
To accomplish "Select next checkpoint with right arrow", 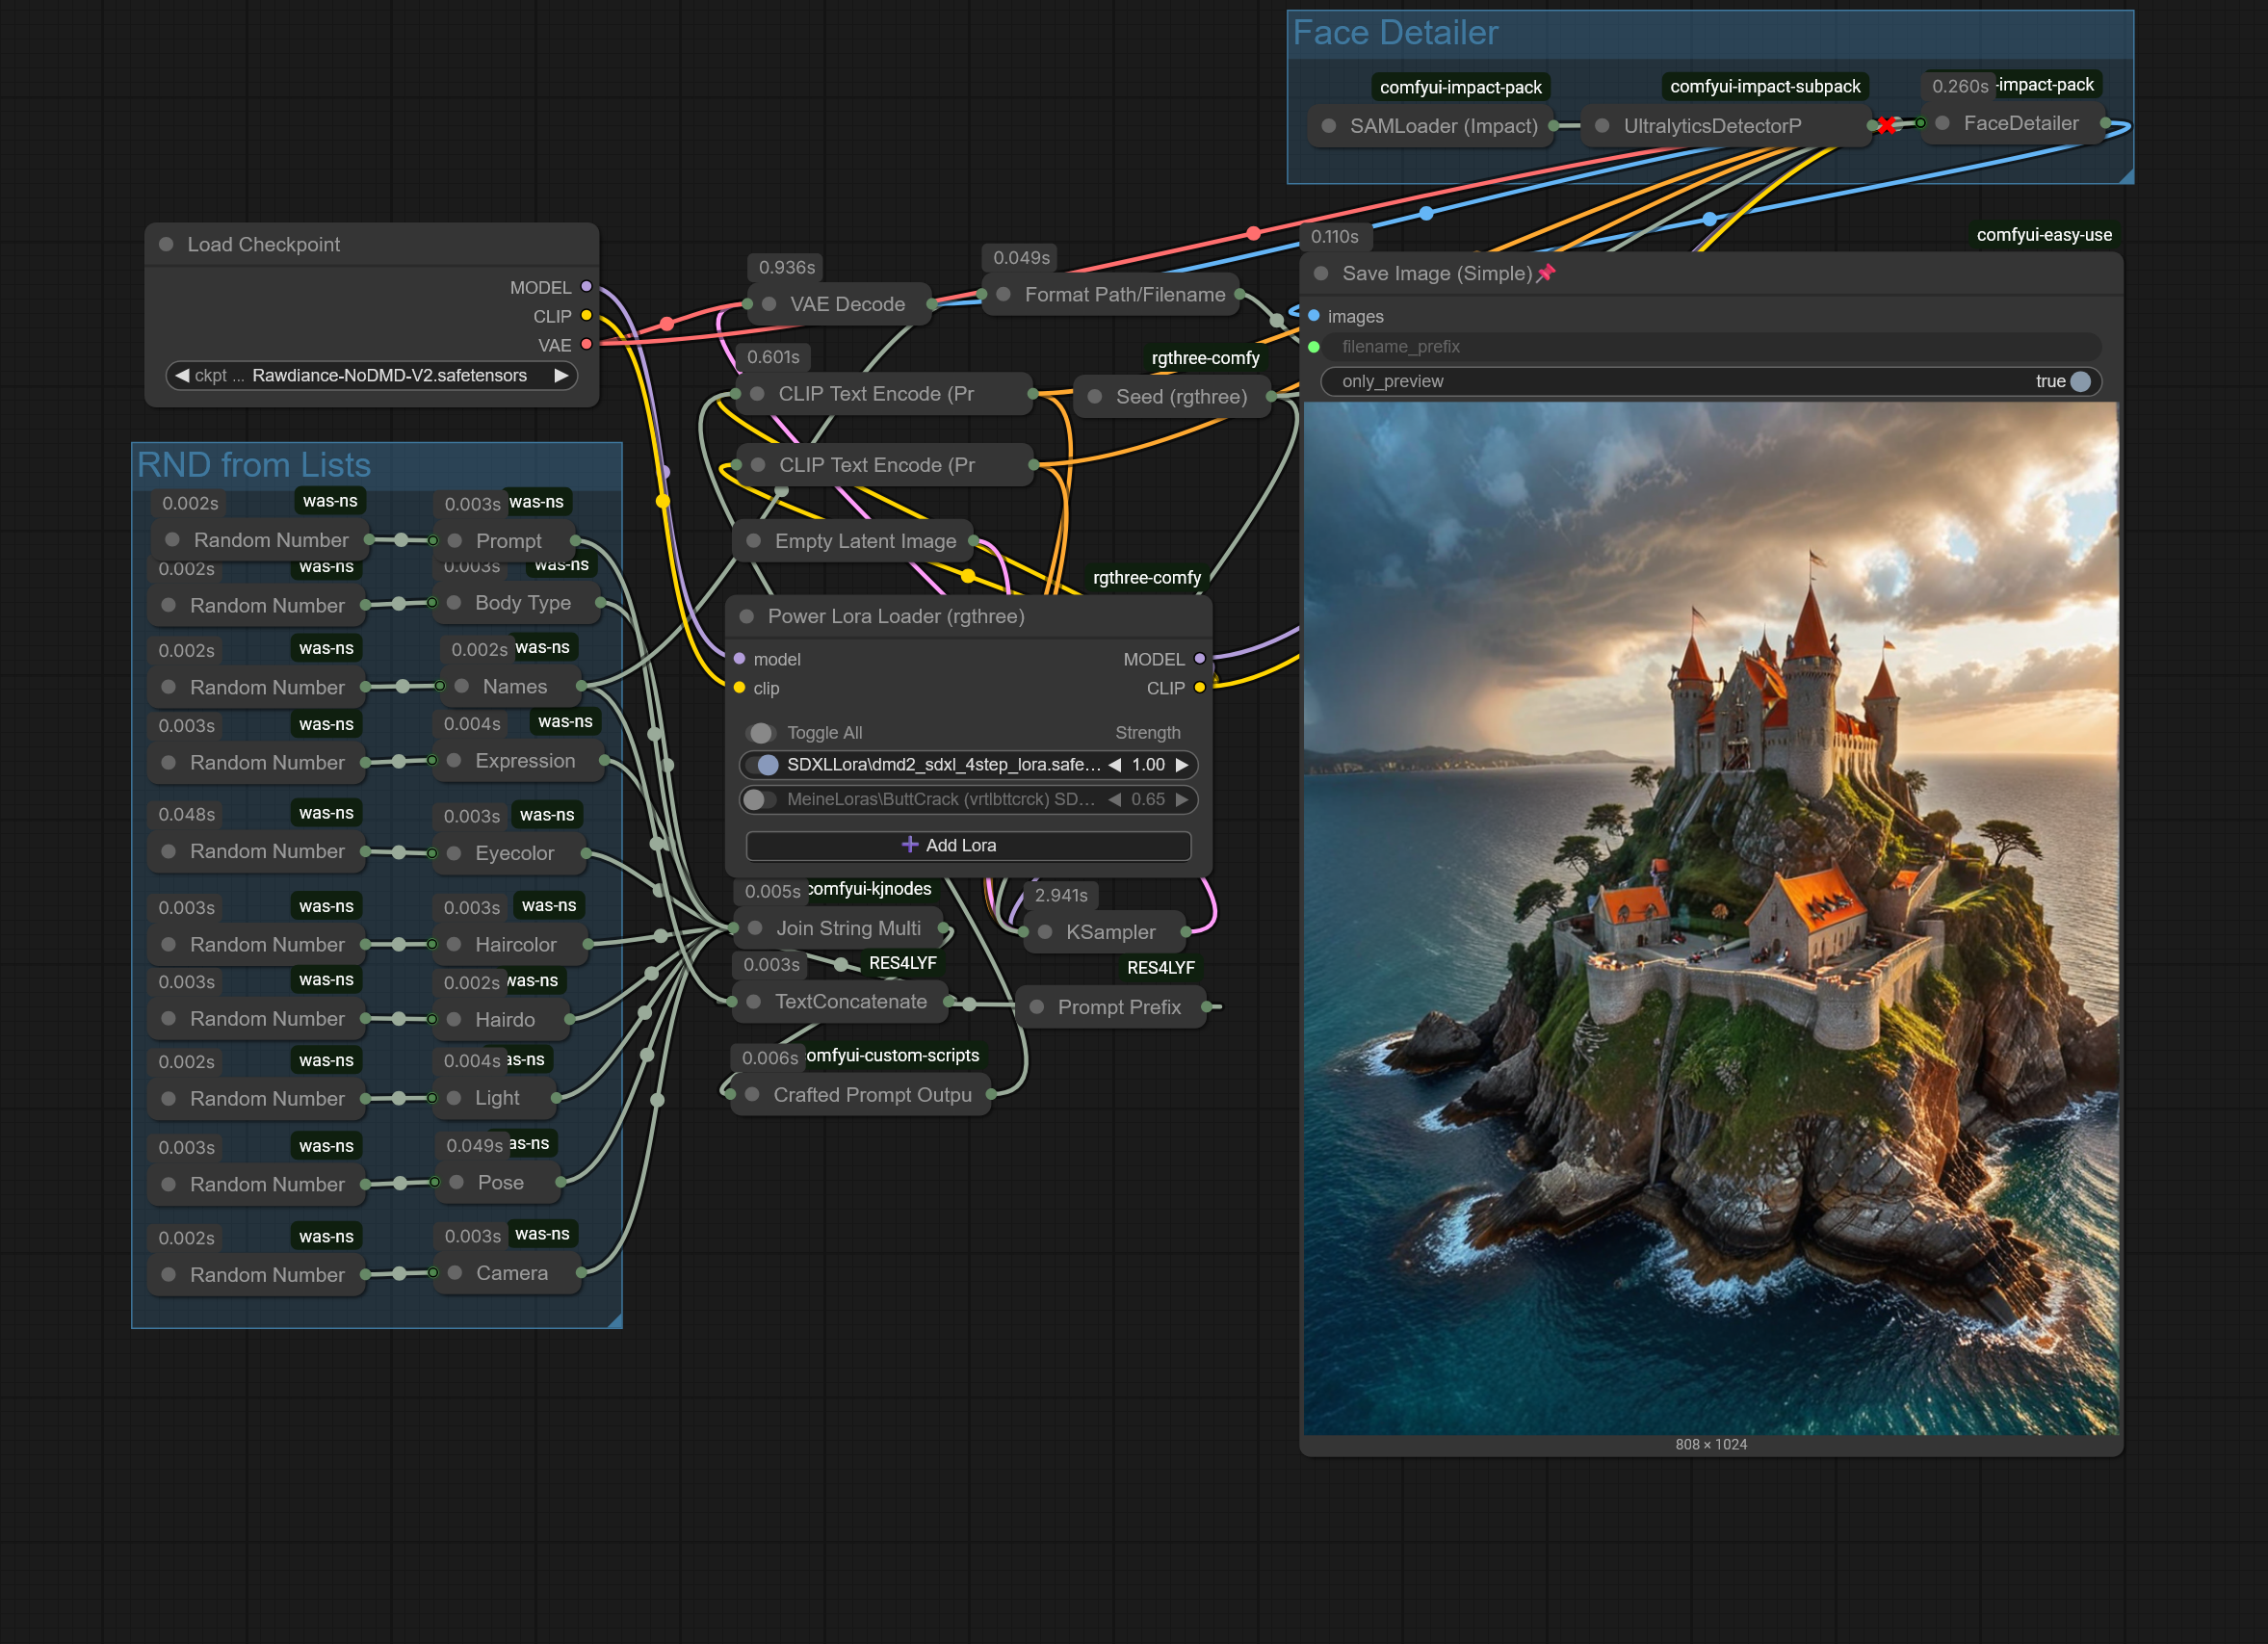I will (x=561, y=375).
